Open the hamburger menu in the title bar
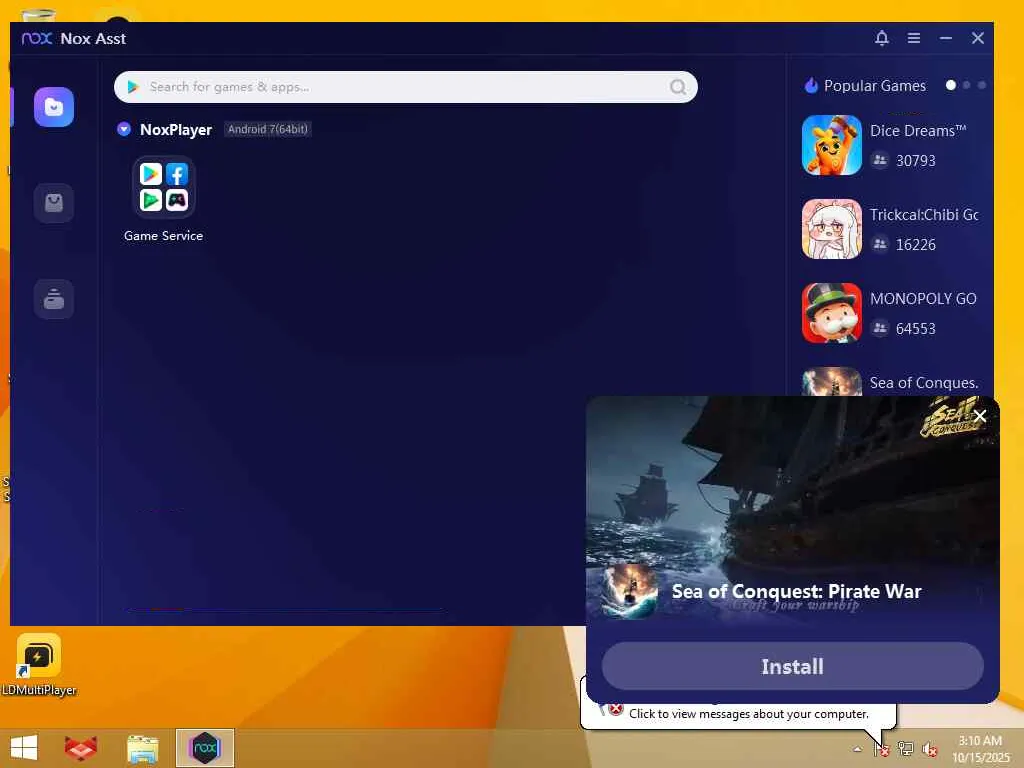Screen dimensions: 1024x768 click(x=914, y=38)
